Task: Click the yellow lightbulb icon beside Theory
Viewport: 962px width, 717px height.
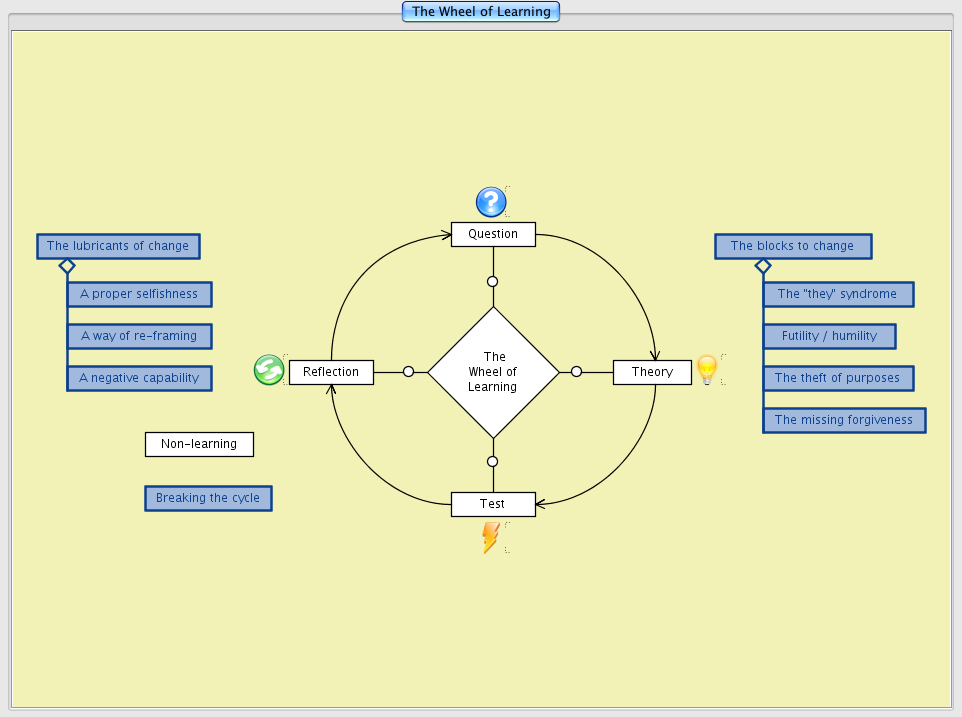Action: (x=707, y=370)
